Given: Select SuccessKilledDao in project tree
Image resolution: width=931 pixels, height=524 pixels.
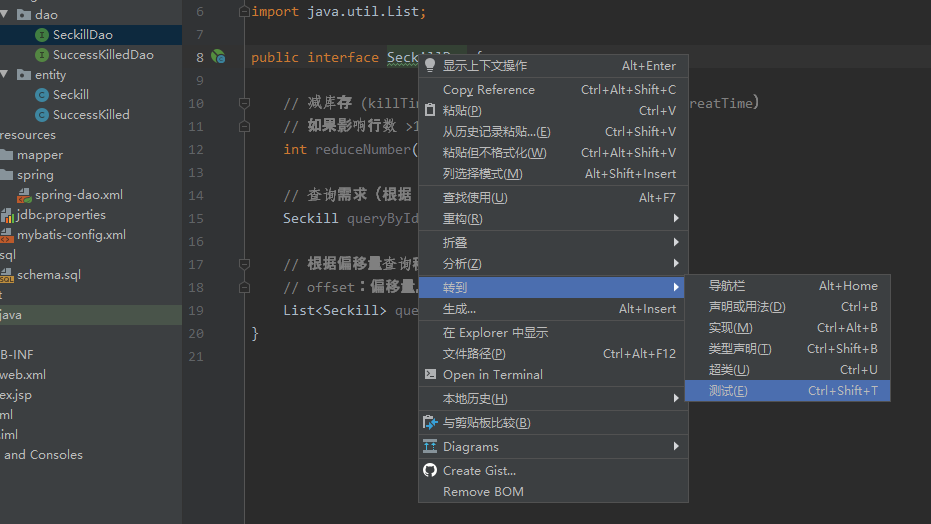Looking at the screenshot, I should point(91,55).
